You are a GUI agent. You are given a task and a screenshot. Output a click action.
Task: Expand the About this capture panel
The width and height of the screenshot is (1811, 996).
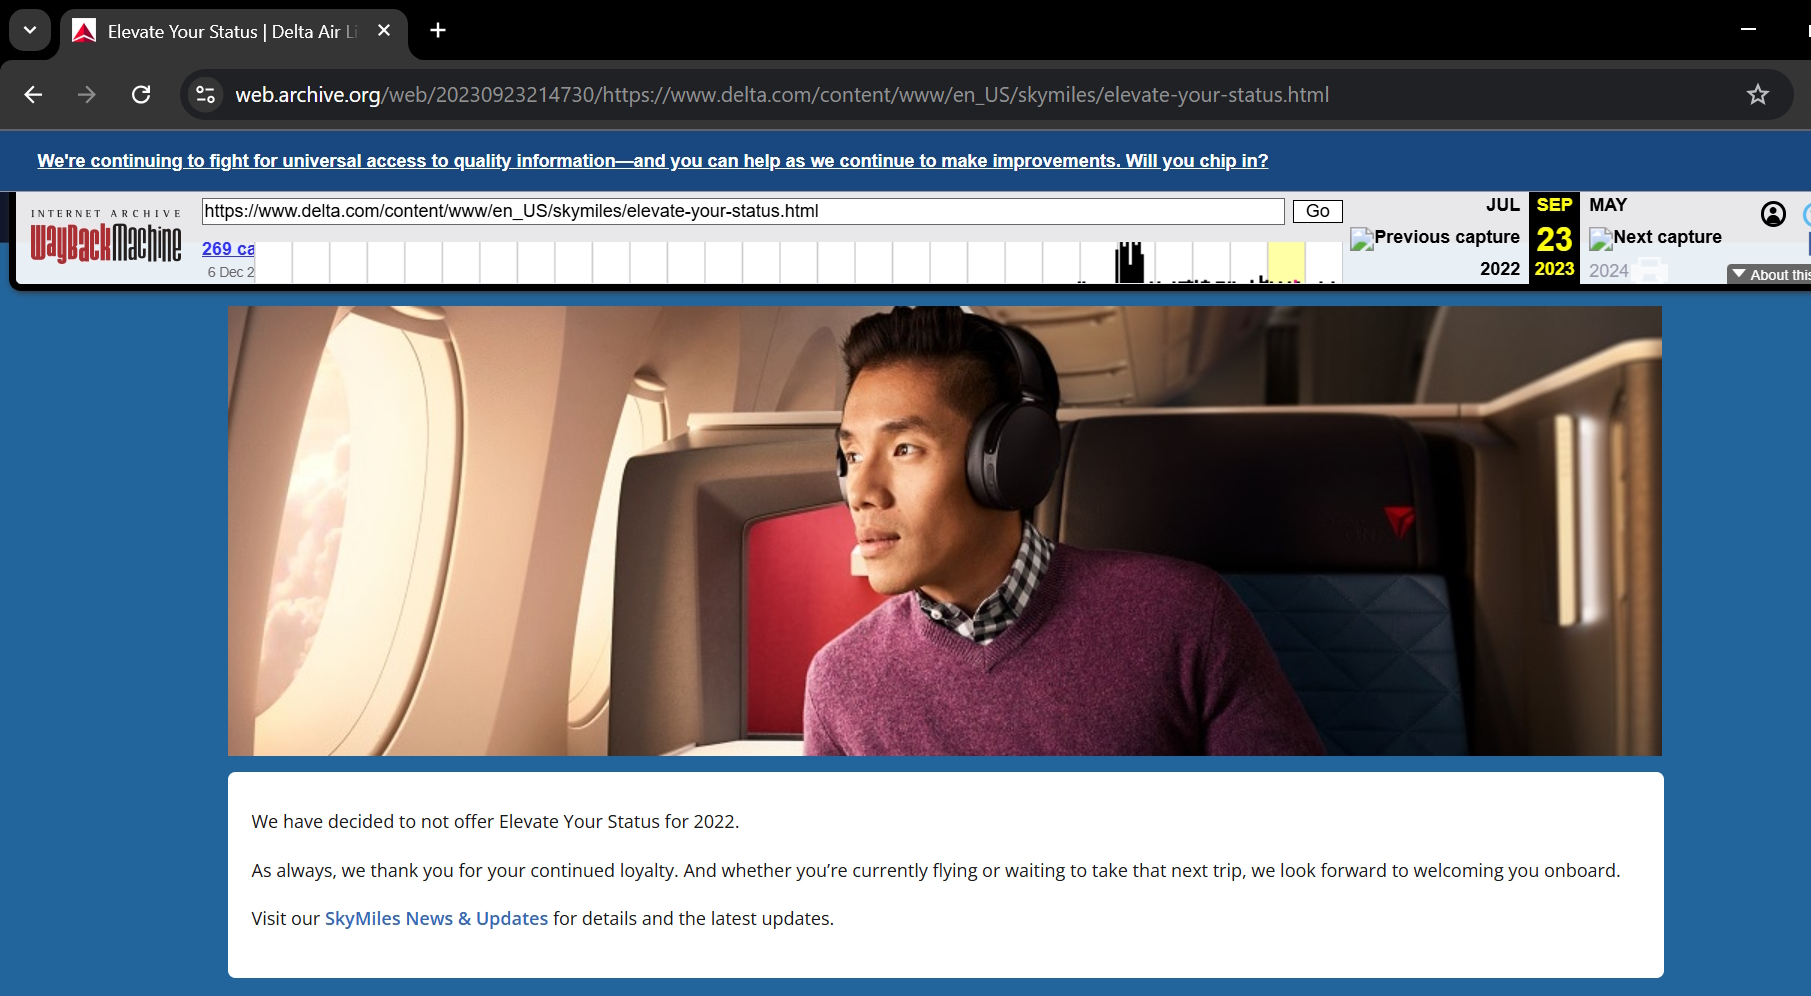[1770, 274]
